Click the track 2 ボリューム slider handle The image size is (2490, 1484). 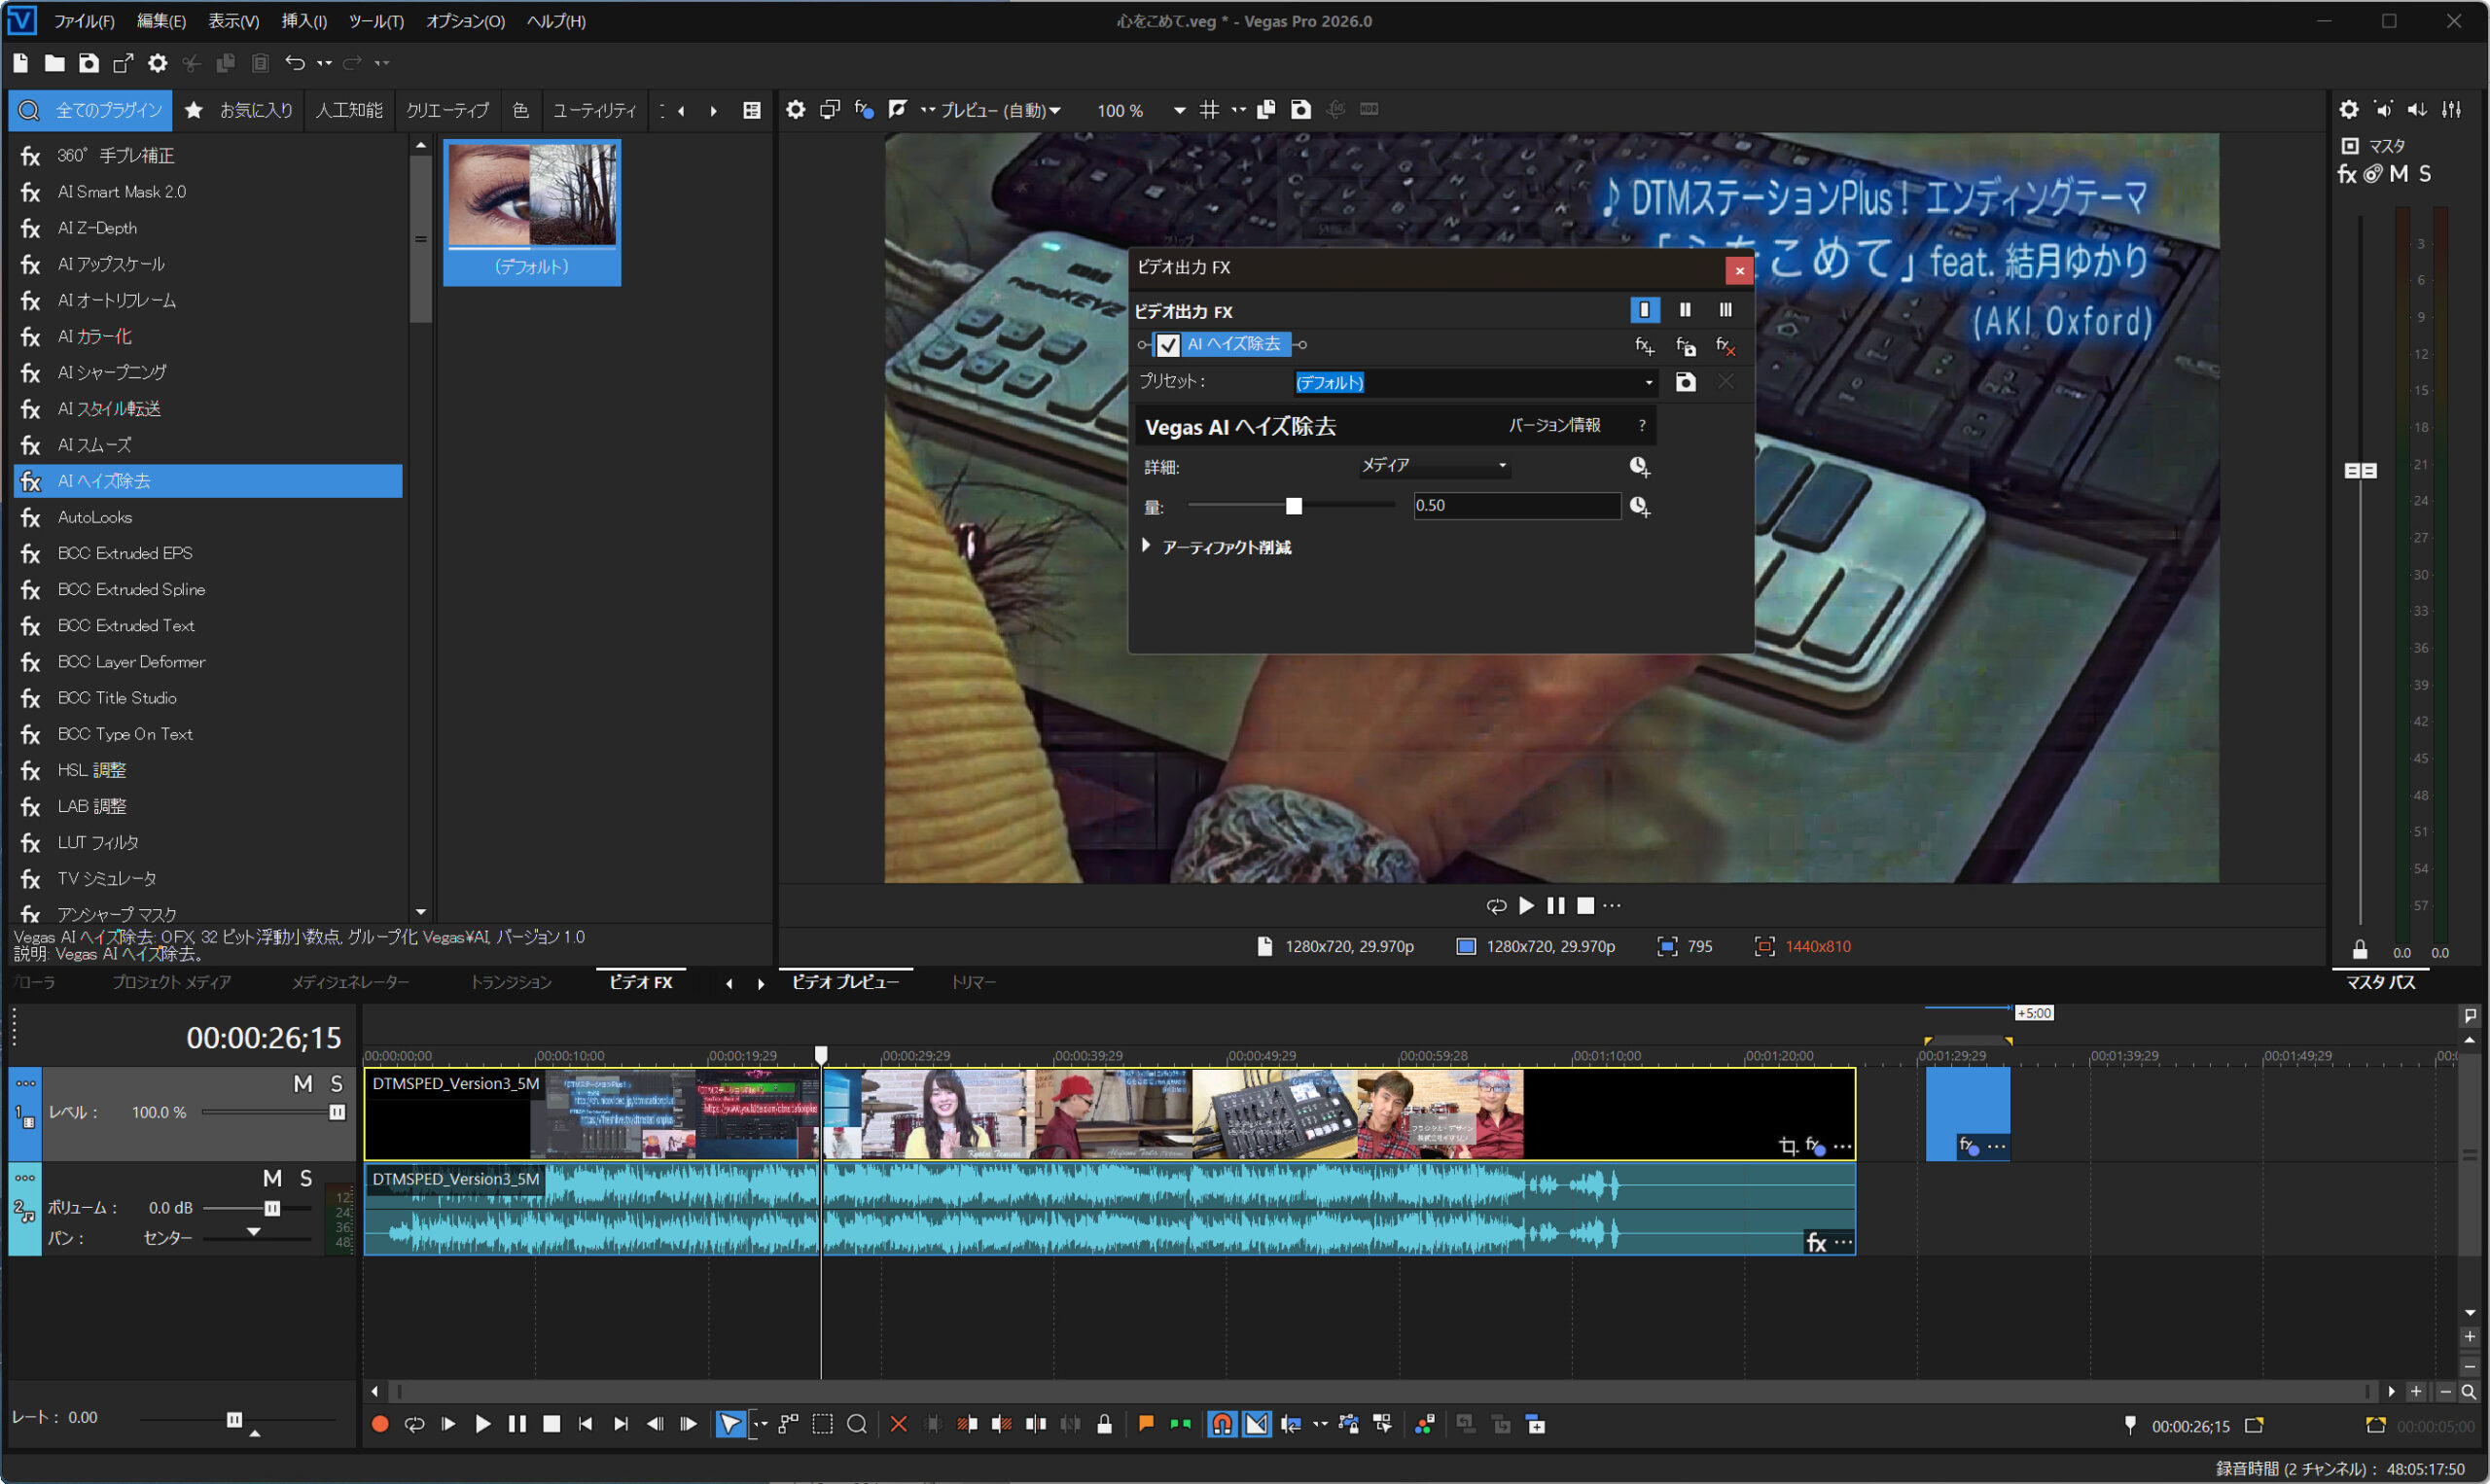[271, 1209]
